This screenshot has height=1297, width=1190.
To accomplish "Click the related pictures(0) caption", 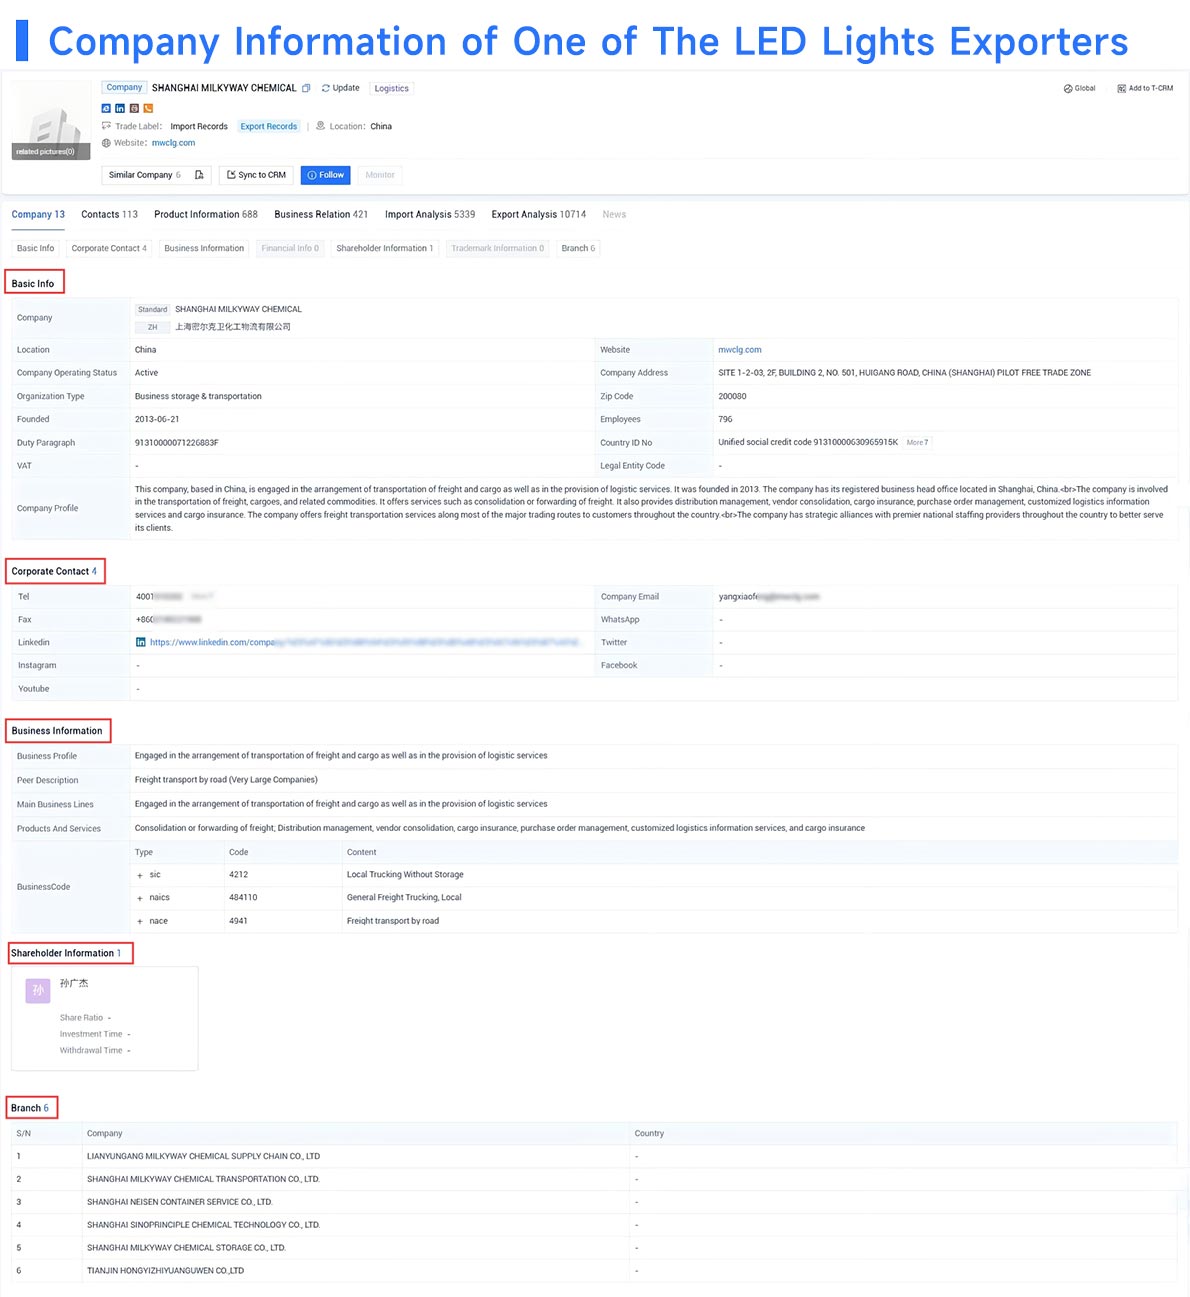I will pos(45,152).
